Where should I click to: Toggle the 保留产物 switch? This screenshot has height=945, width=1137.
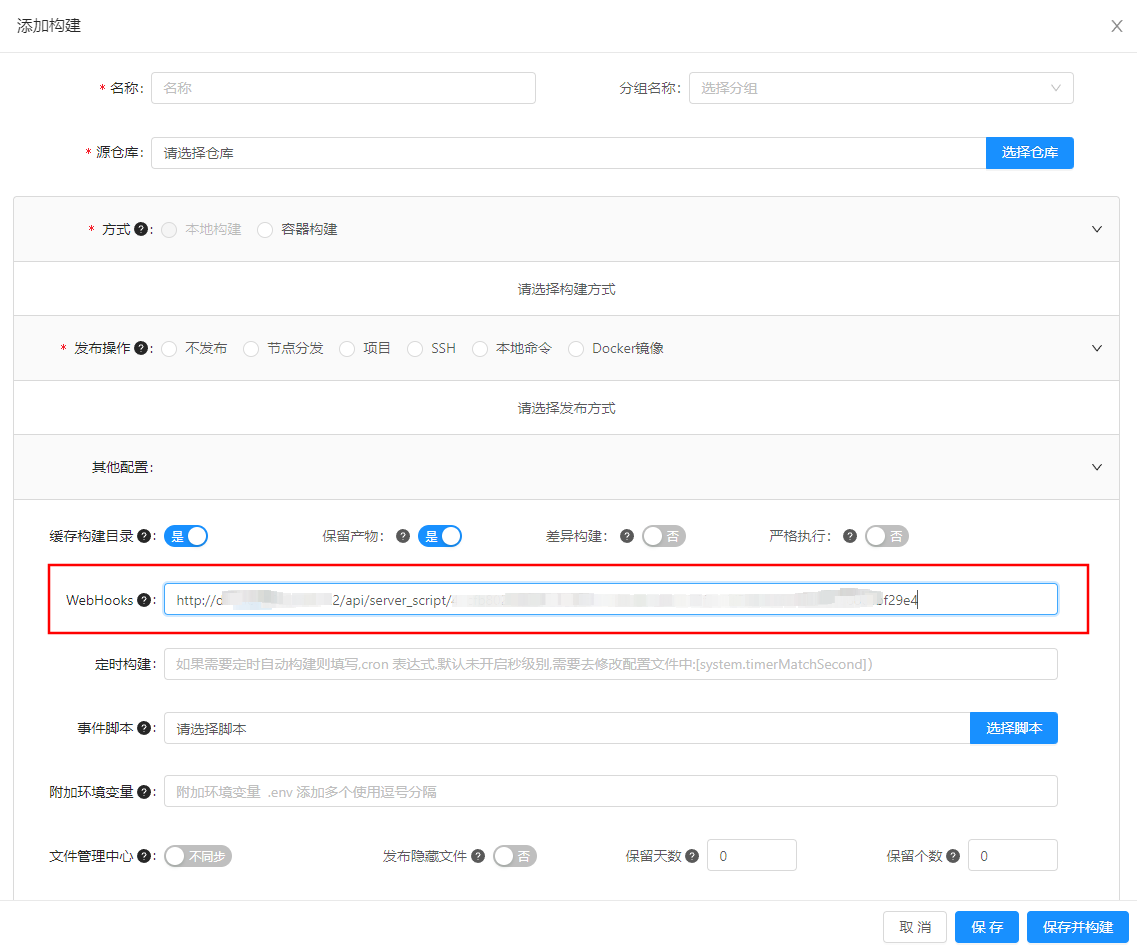point(440,536)
